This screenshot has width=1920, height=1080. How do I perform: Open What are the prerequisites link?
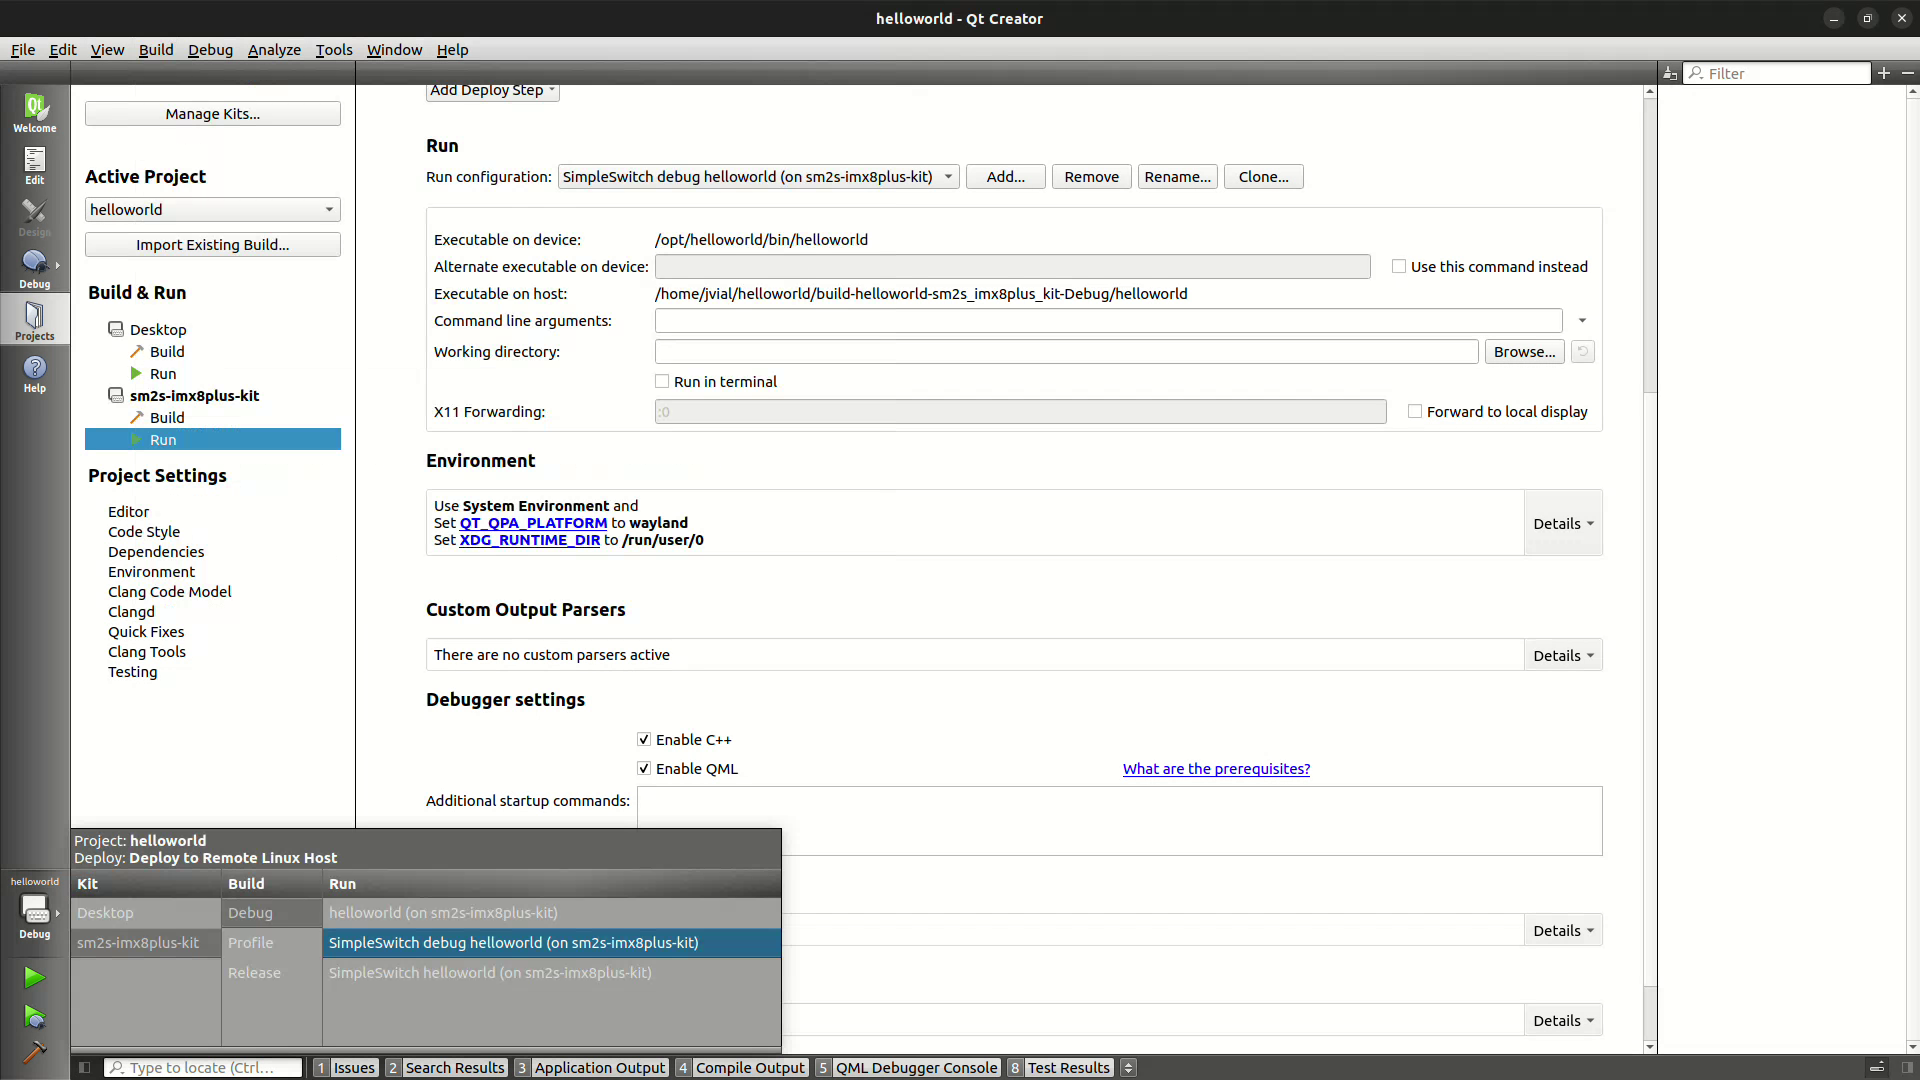[x=1216, y=769]
